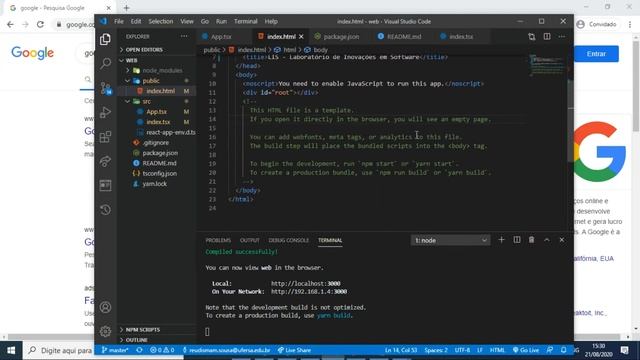Click Entrar button in Google window

pyautogui.click(x=596, y=54)
